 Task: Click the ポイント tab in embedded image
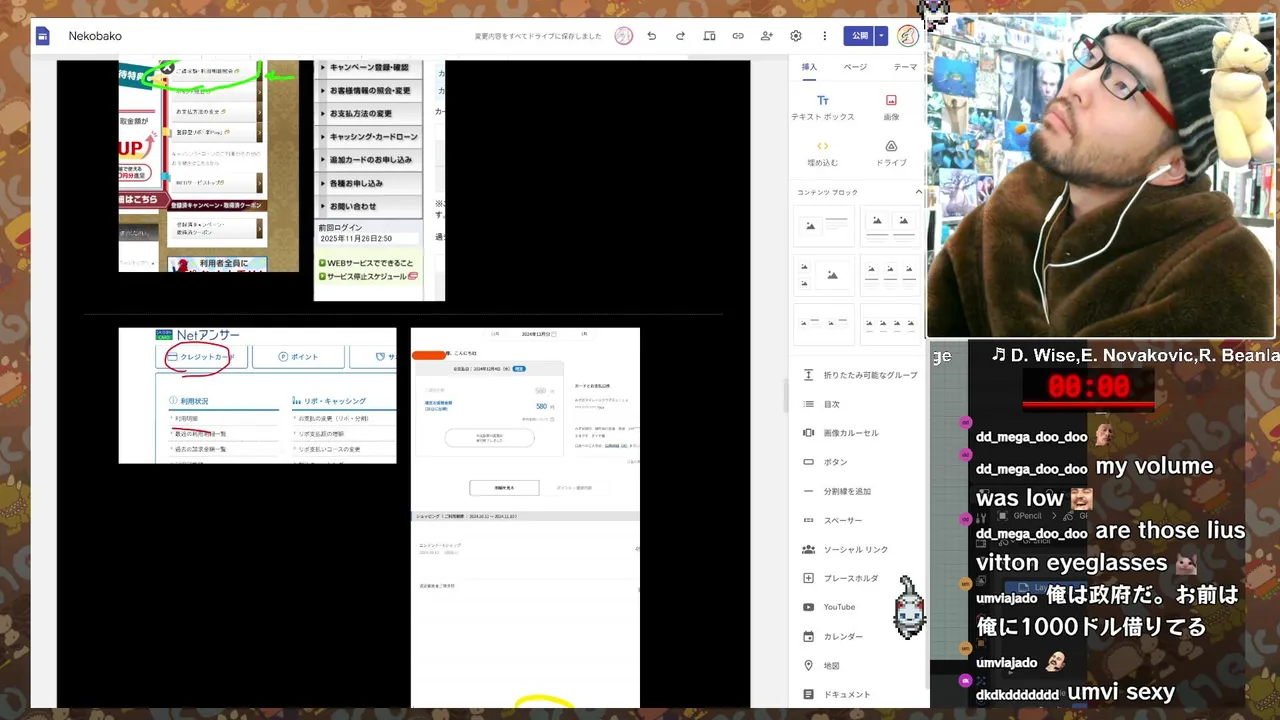(x=298, y=357)
